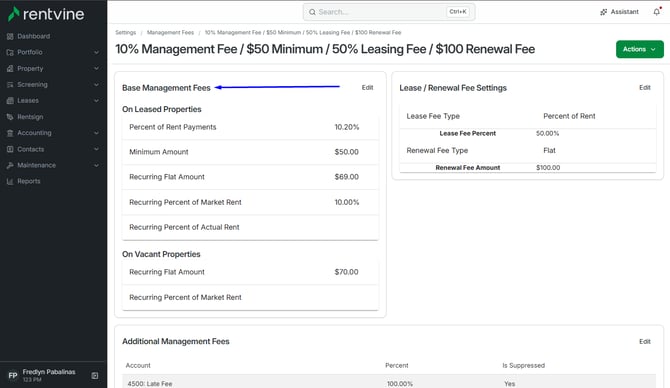Expand the Leases menu chevron
670x388 pixels.
point(96,100)
